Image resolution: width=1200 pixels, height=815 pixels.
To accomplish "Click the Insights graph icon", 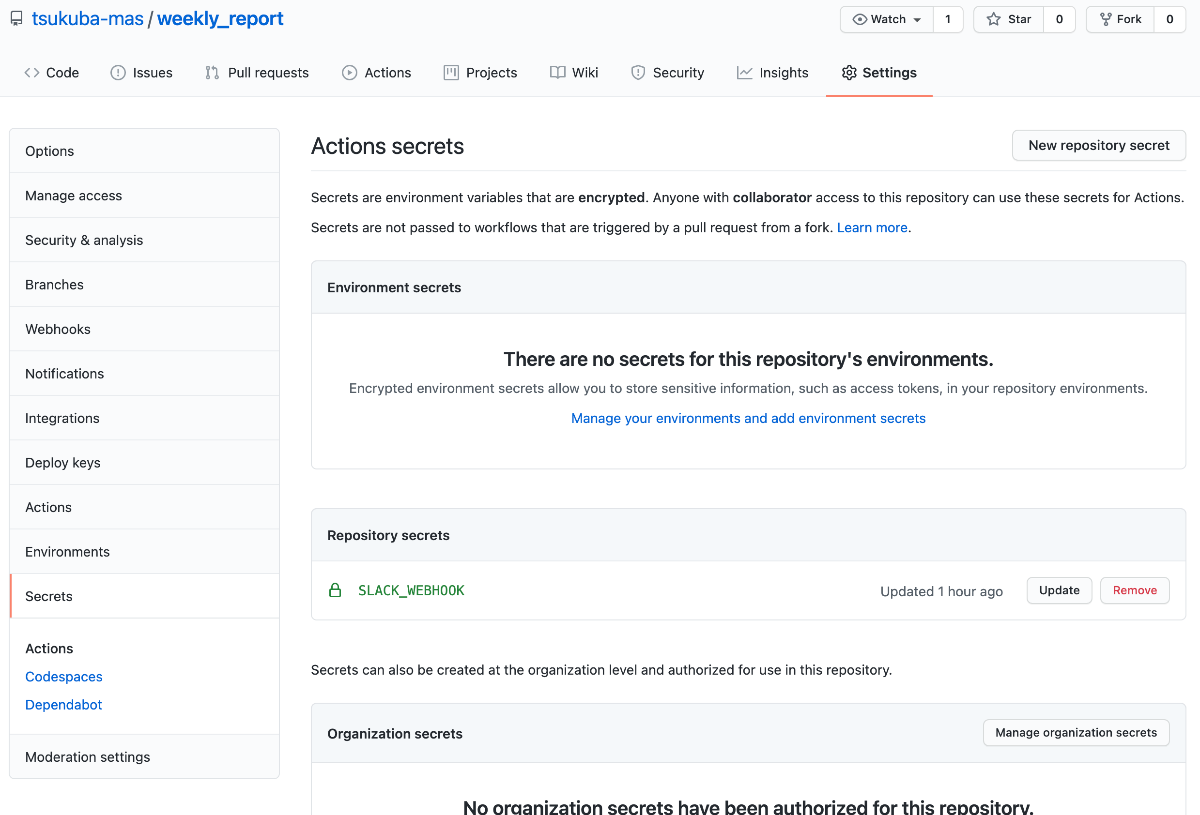I will click(745, 73).
